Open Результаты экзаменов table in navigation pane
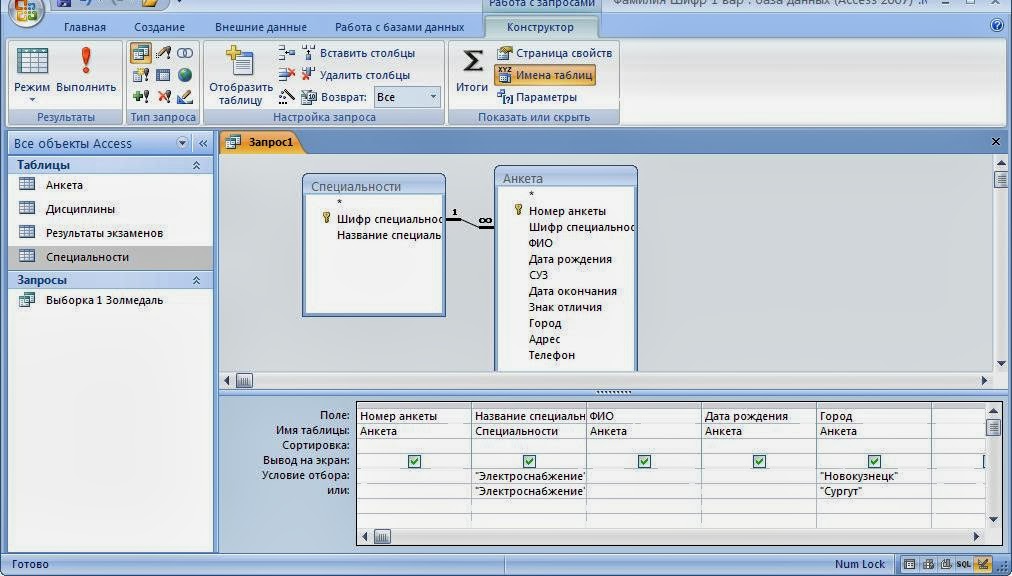Screen dimensions: 1012x576 point(104,233)
